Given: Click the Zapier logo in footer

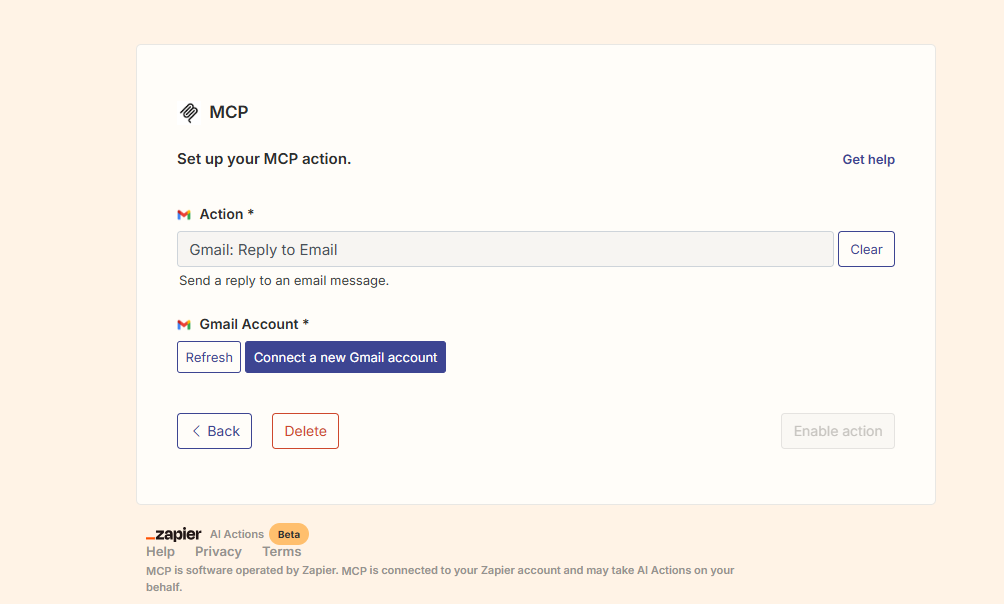Looking at the screenshot, I should coord(174,534).
